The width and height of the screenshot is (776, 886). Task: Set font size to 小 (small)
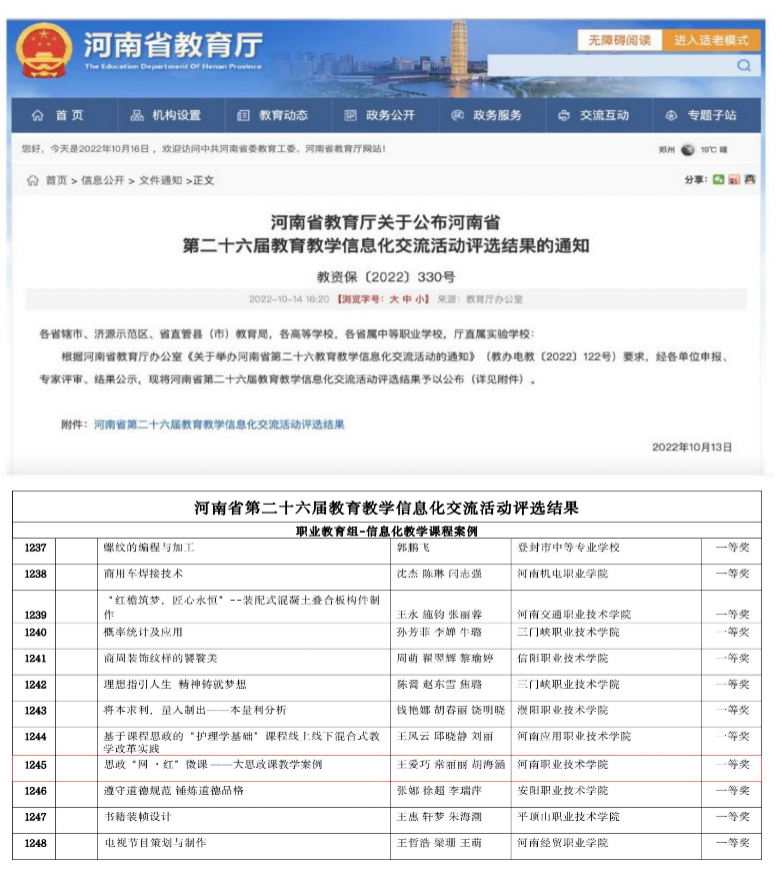(x=421, y=300)
